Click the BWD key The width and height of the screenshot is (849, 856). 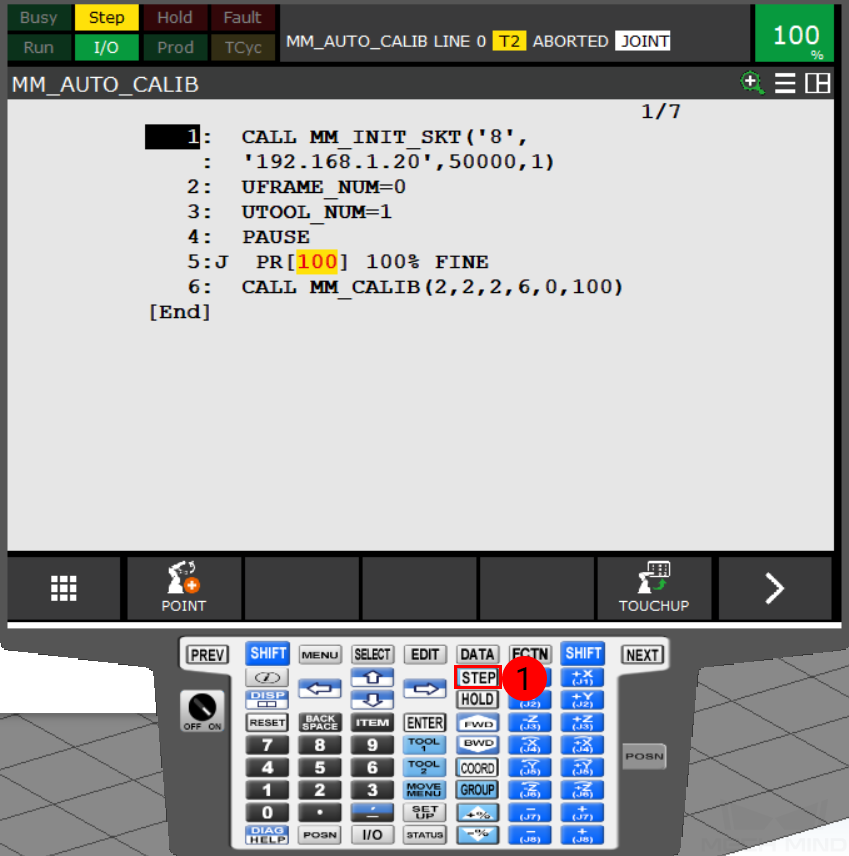pos(478,744)
